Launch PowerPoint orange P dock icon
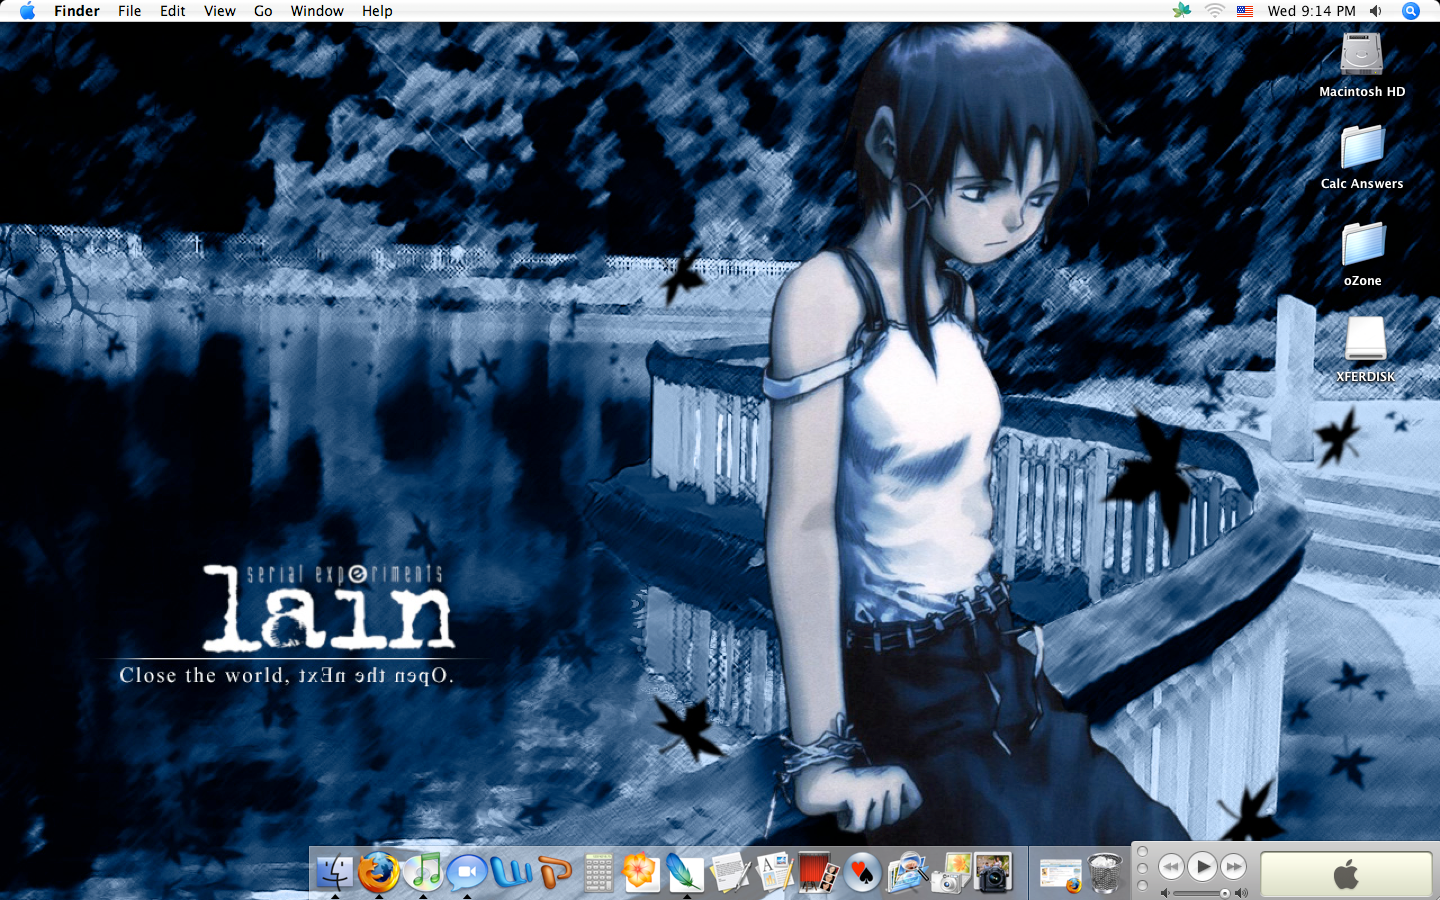 (x=554, y=872)
